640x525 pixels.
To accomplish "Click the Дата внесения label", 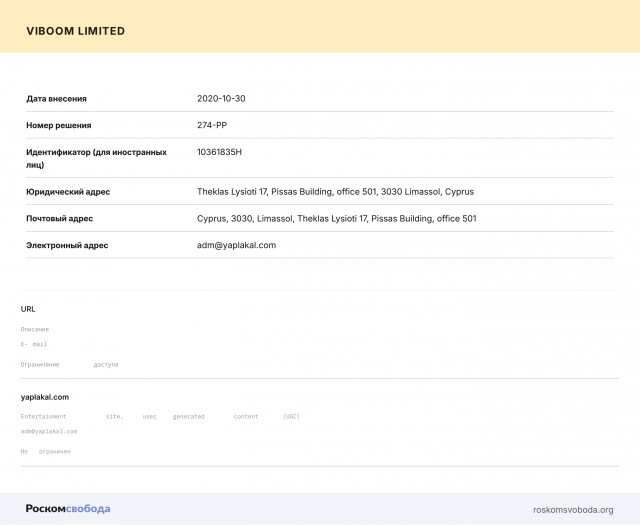I will point(56,99).
